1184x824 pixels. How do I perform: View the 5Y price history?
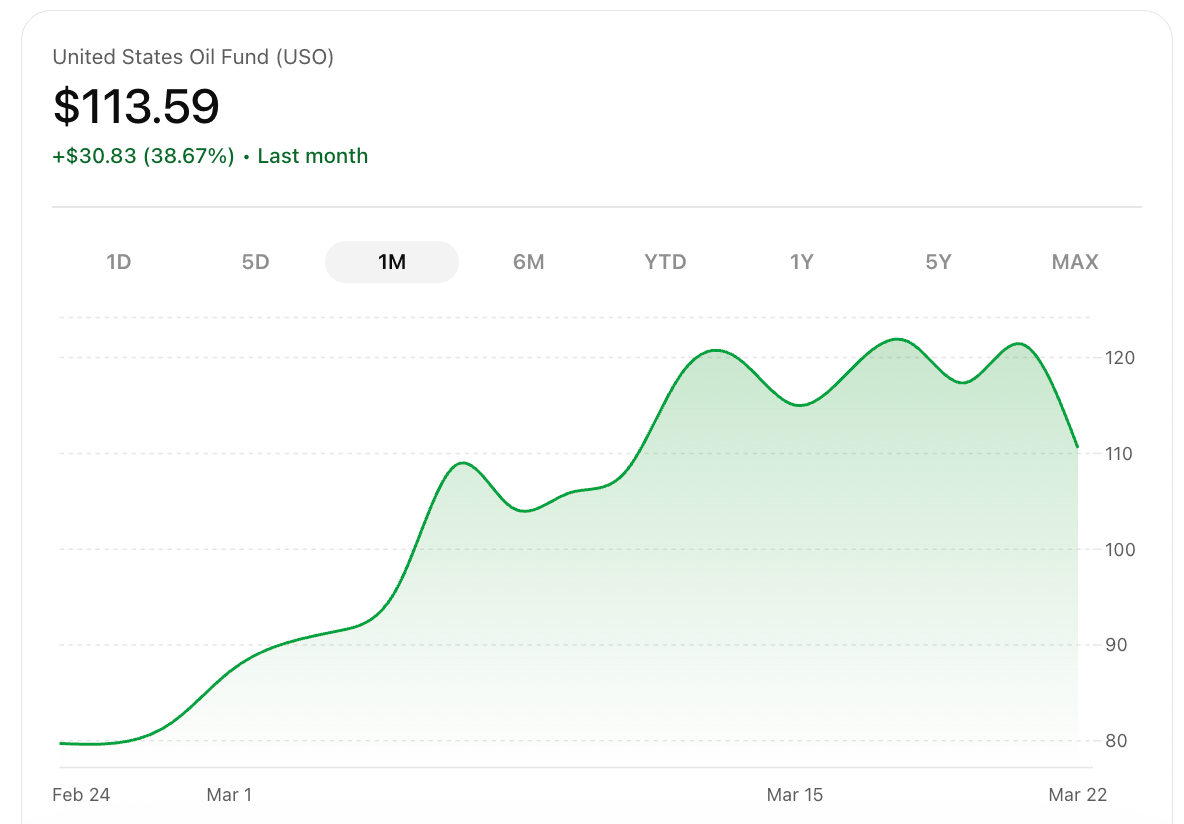point(939,262)
